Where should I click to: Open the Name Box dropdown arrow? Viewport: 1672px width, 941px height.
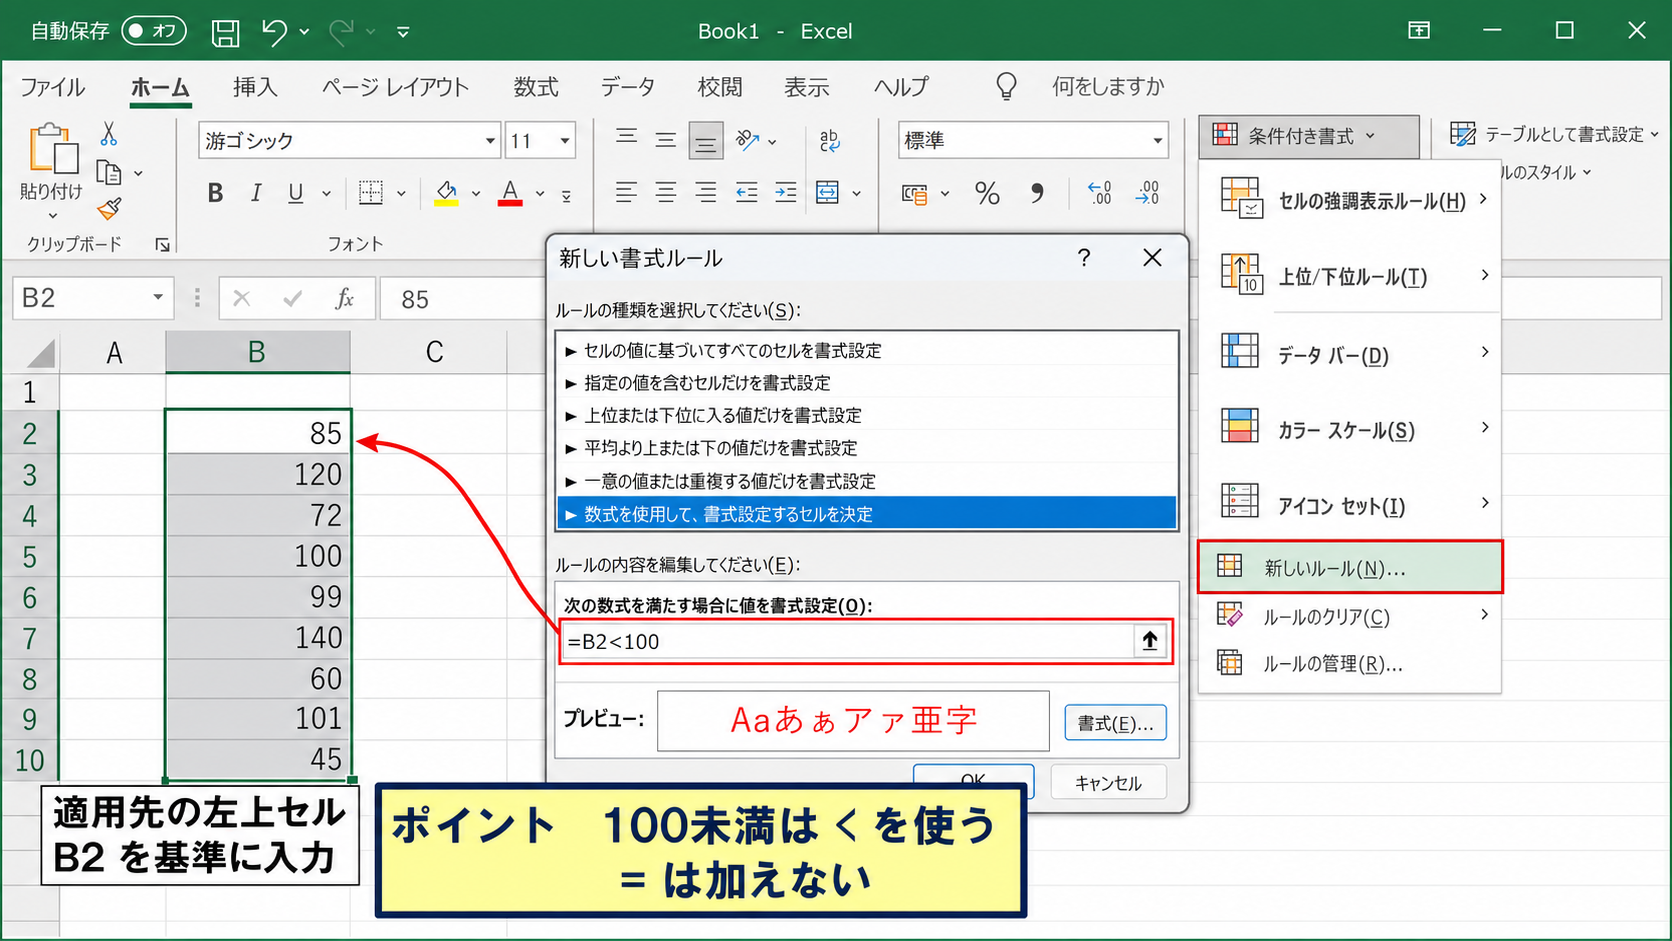pos(157,298)
